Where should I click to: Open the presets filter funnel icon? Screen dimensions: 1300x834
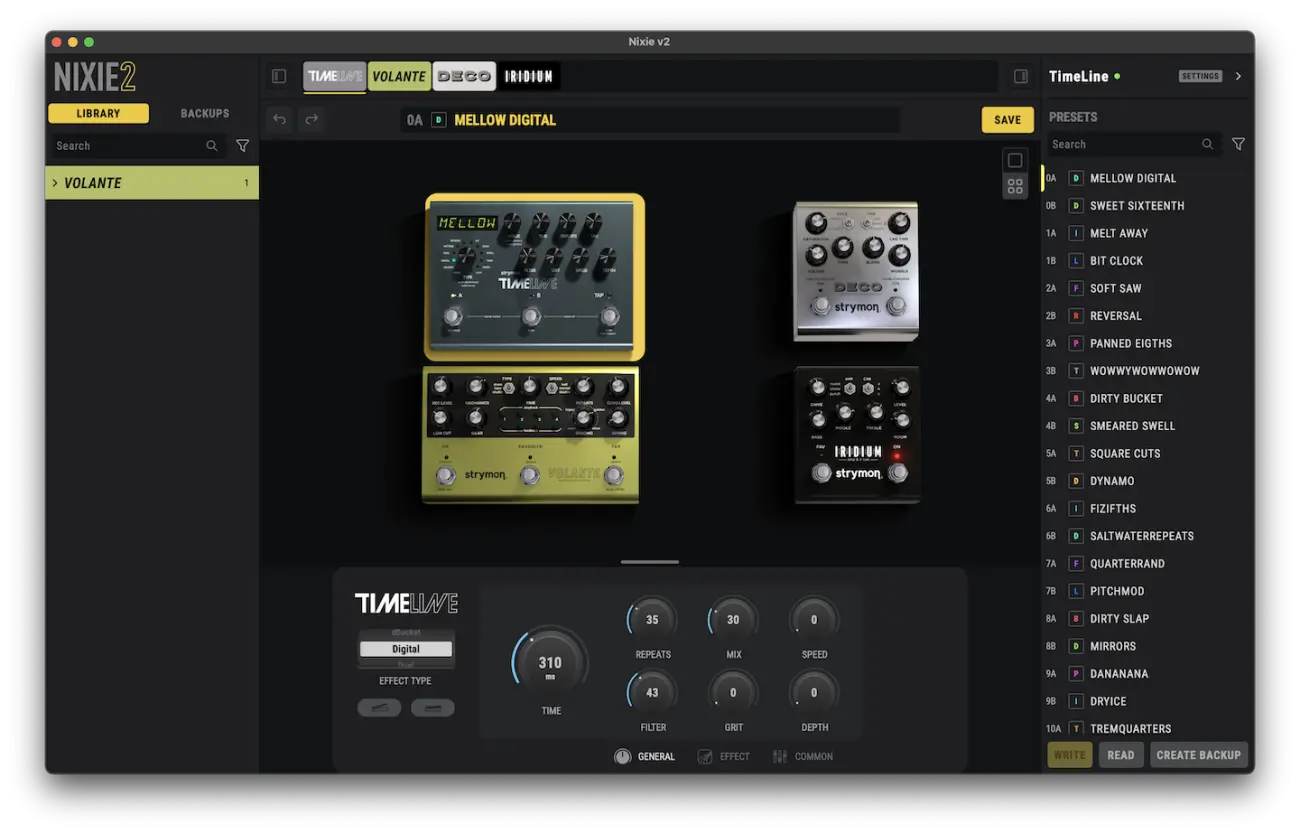[x=1238, y=145]
